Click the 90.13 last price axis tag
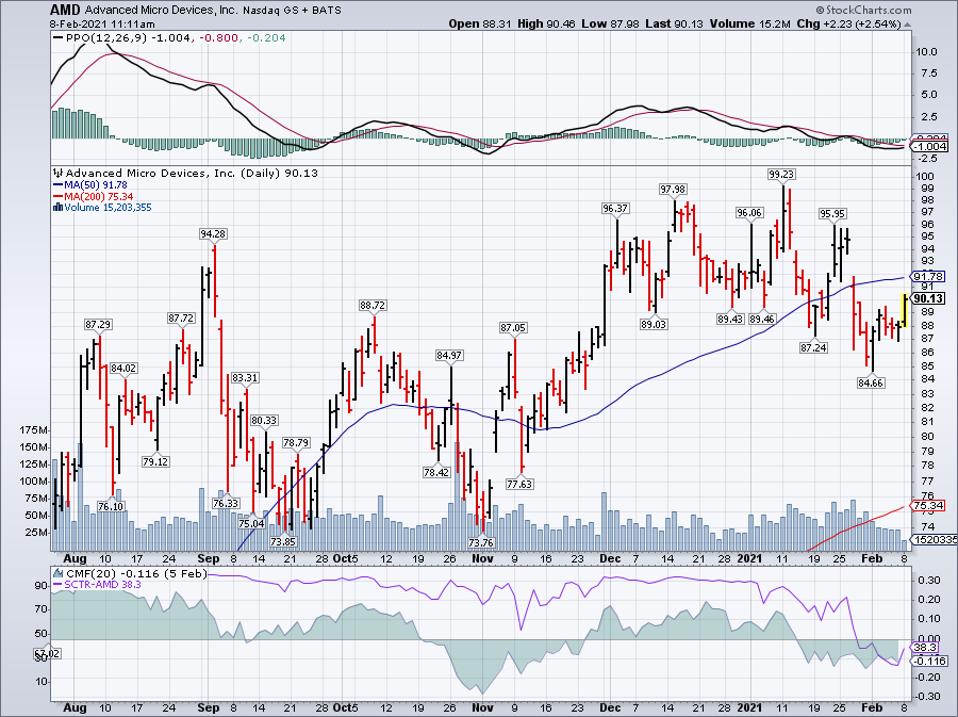The image size is (958, 717). [929, 298]
